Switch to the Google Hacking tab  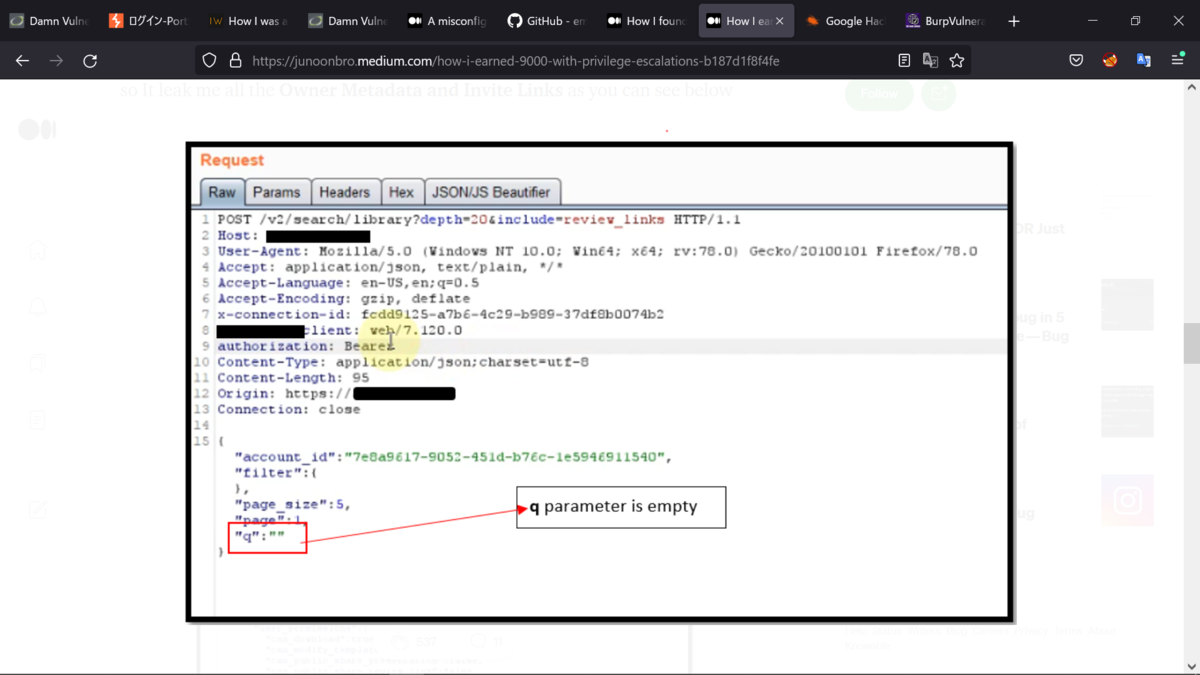pyautogui.click(x=844, y=21)
